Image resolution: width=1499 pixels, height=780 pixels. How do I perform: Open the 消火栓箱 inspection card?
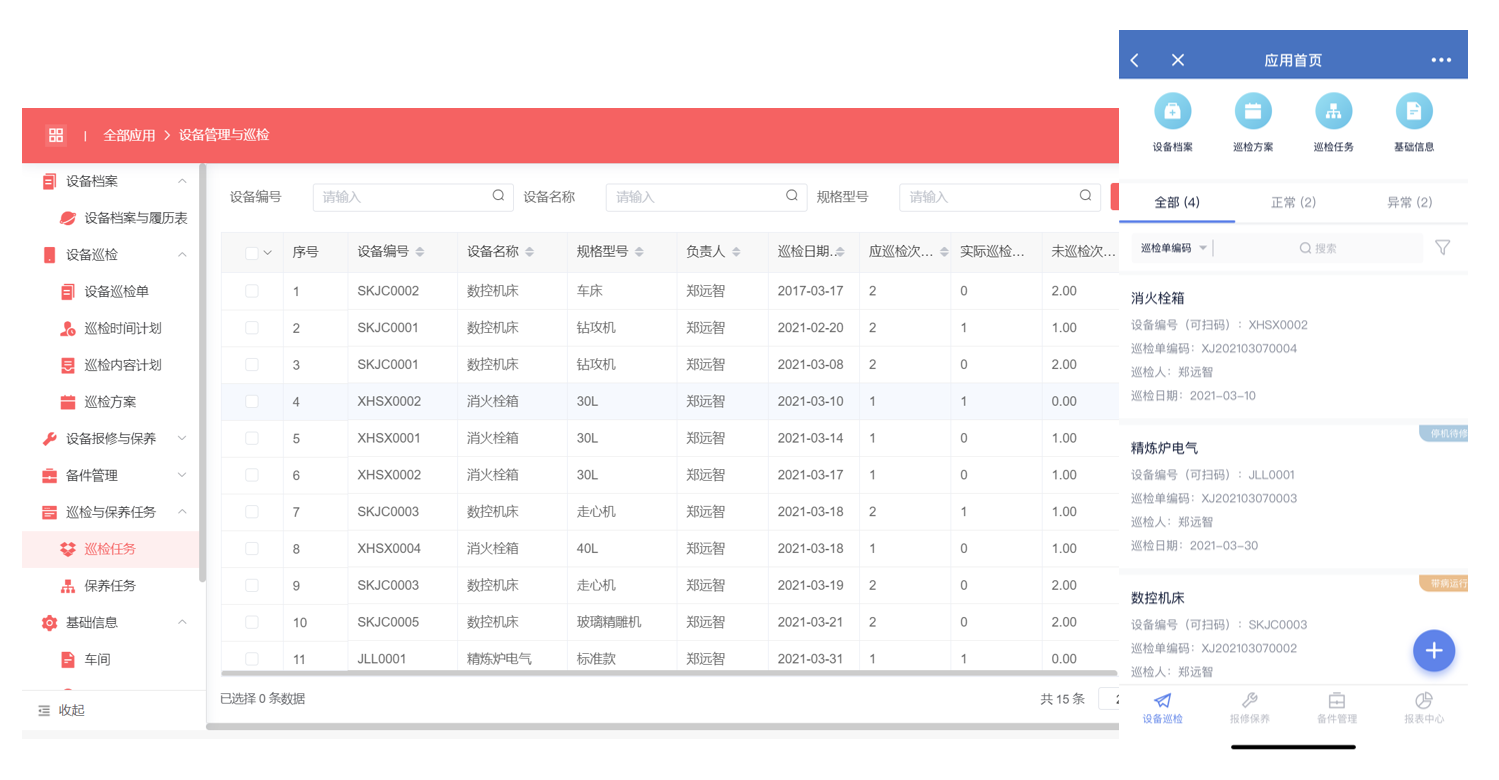(1293, 347)
